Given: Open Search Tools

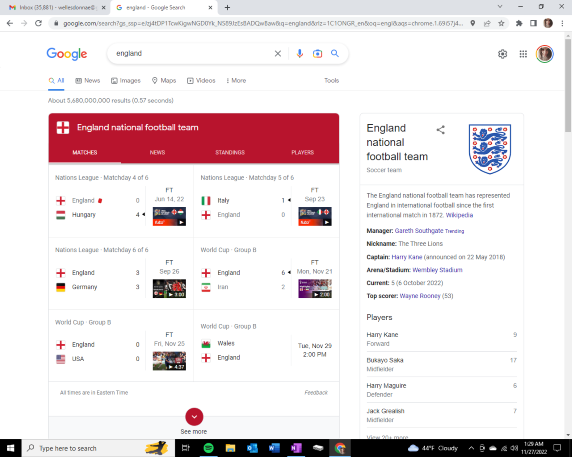Looking at the screenshot, I should tap(332, 81).
